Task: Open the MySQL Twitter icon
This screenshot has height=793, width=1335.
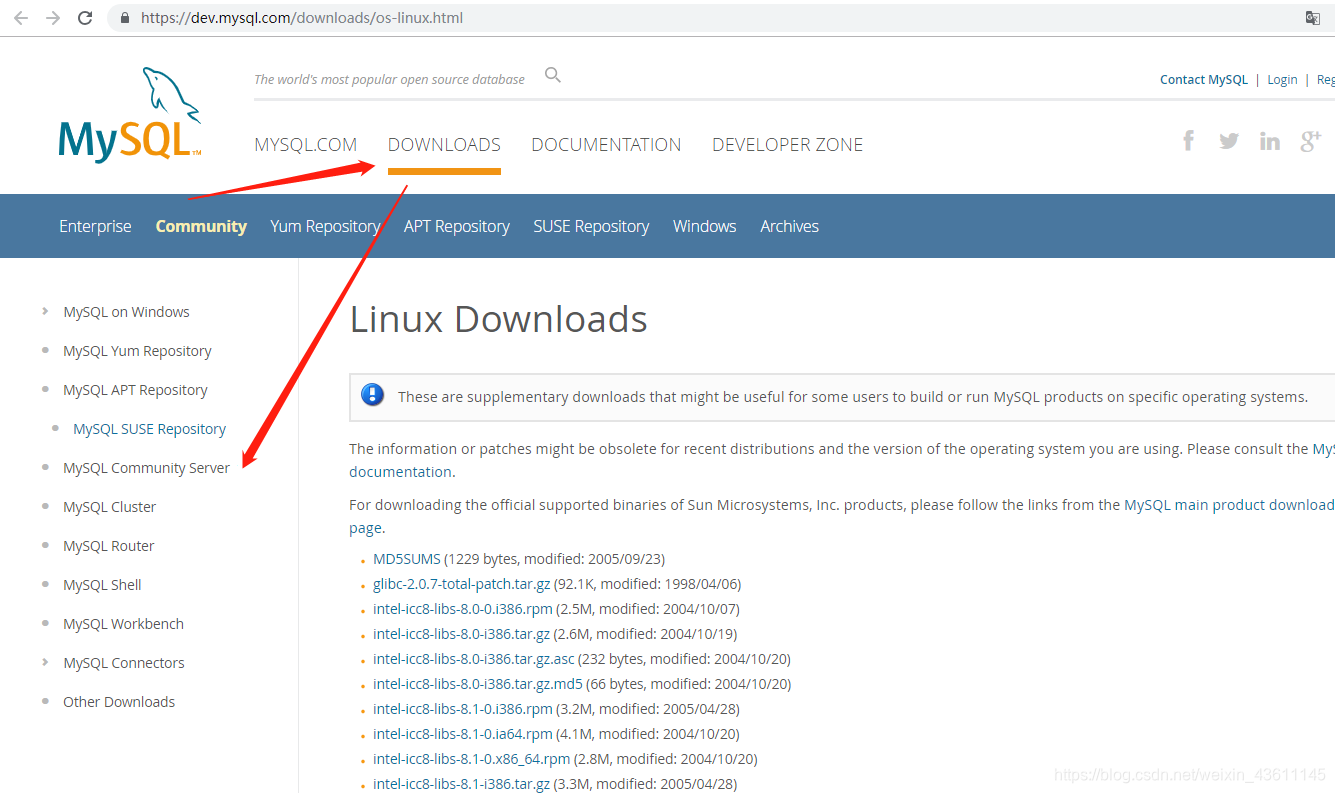Action: (1229, 141)
